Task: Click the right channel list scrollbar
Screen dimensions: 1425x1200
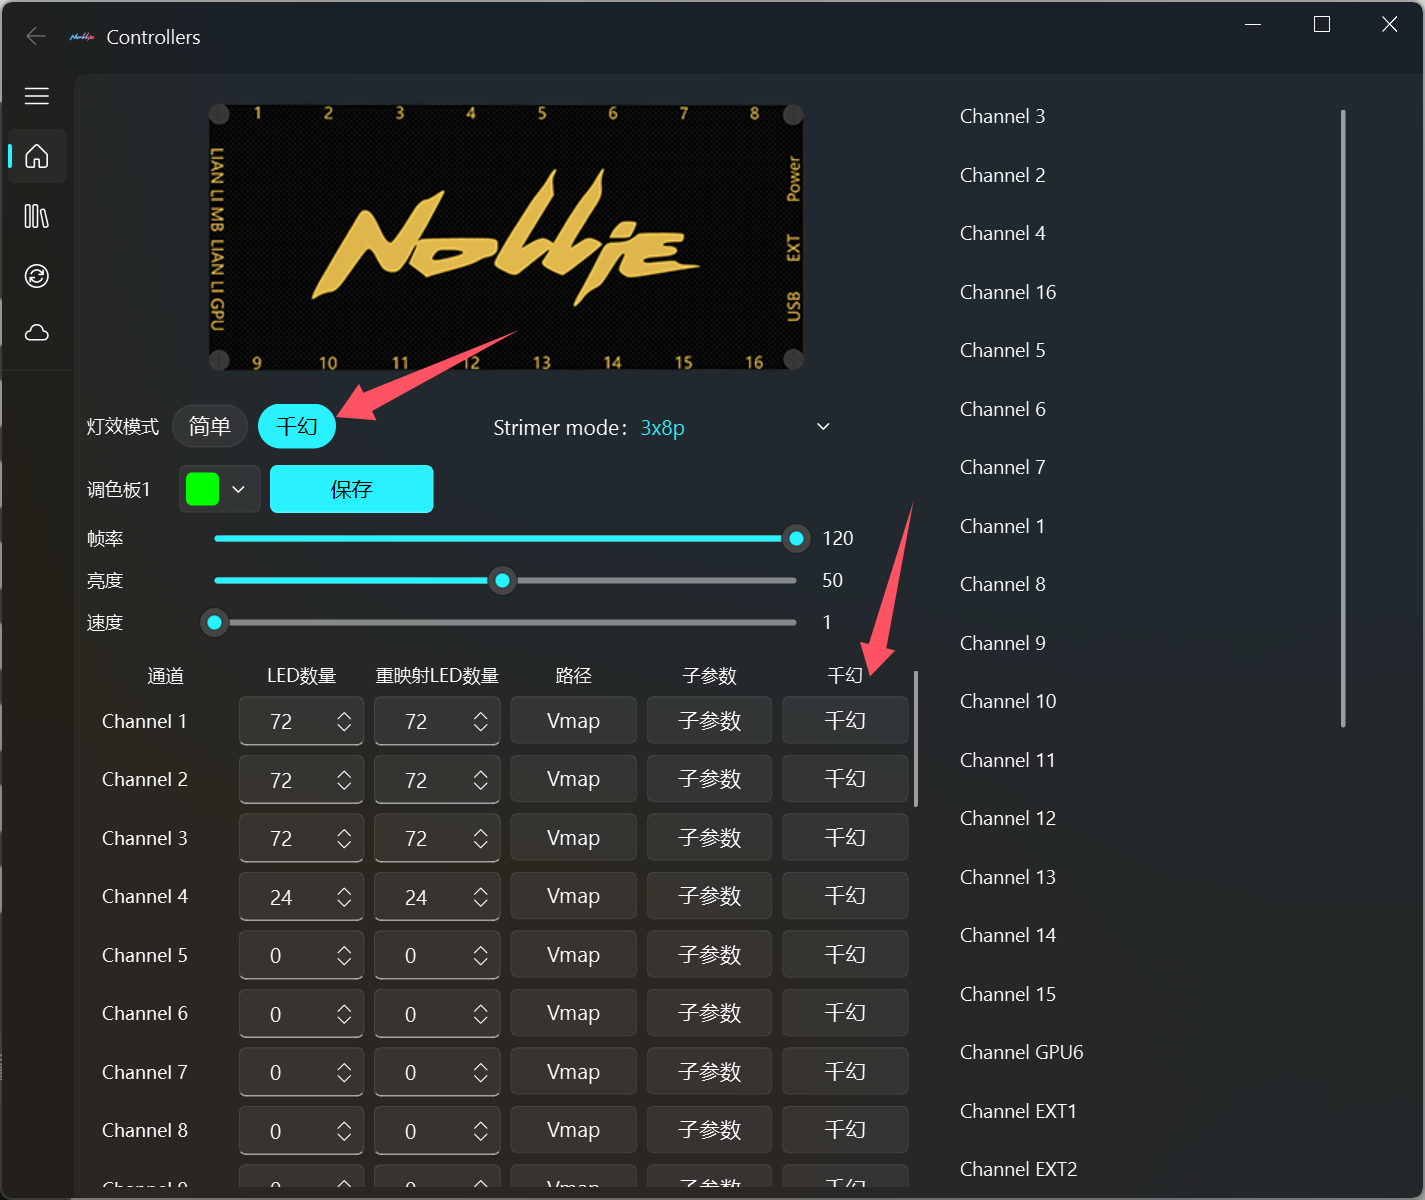Action: tap(1343, 418)
